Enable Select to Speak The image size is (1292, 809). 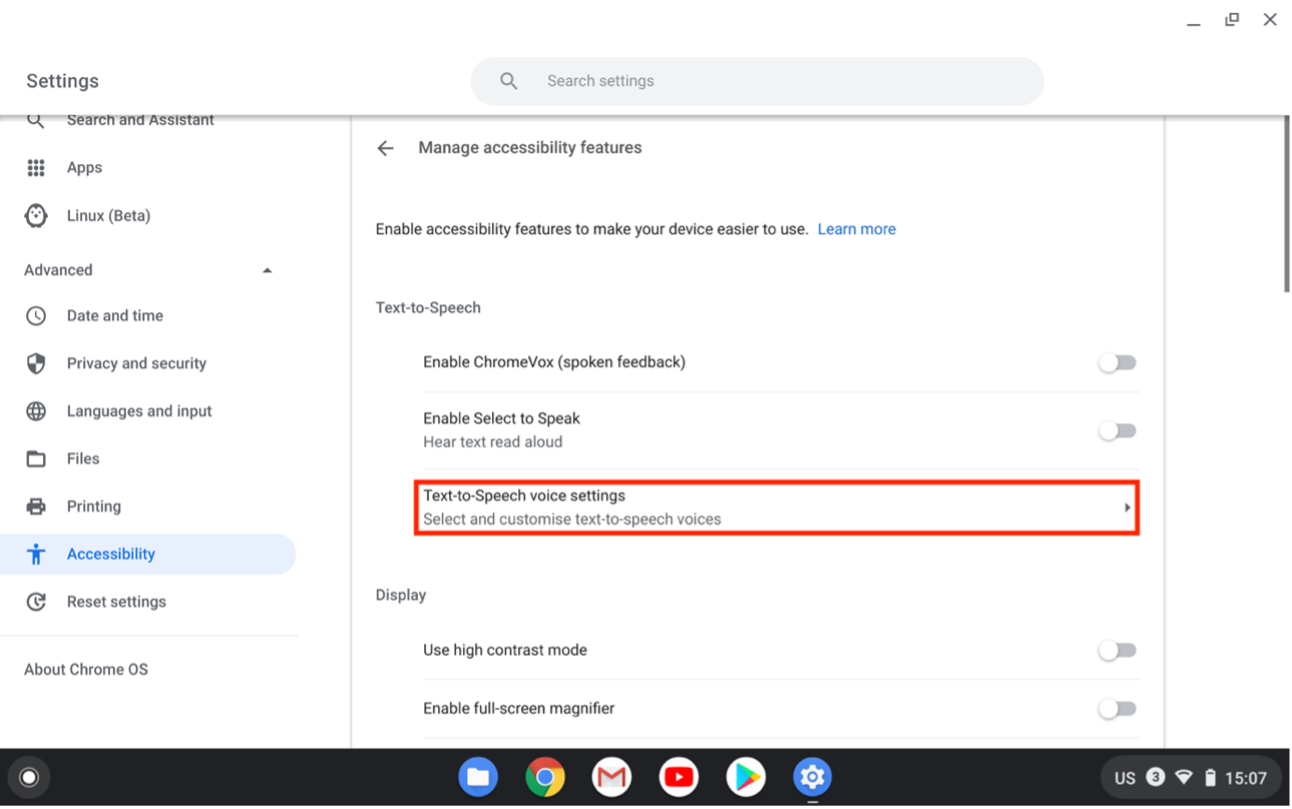click(1117, 430)
